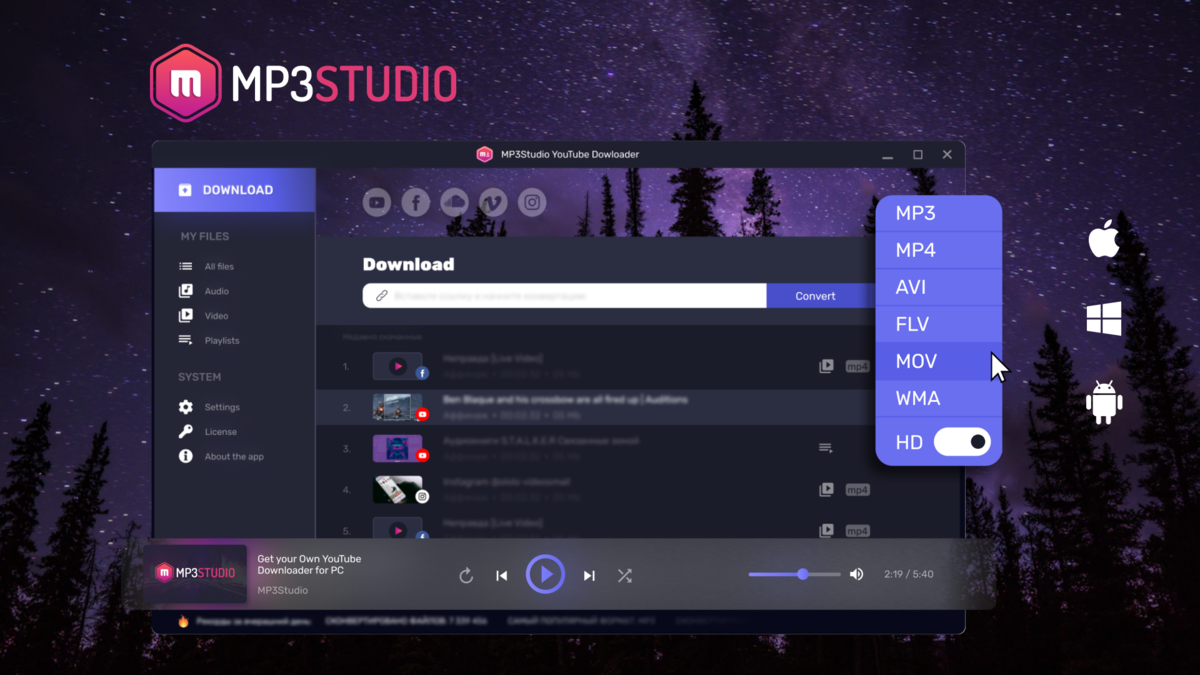Image resolution: width=1200 pixels, height=675 pixels.
Task: Click the Instagram source icon
Action: (532, 203)
